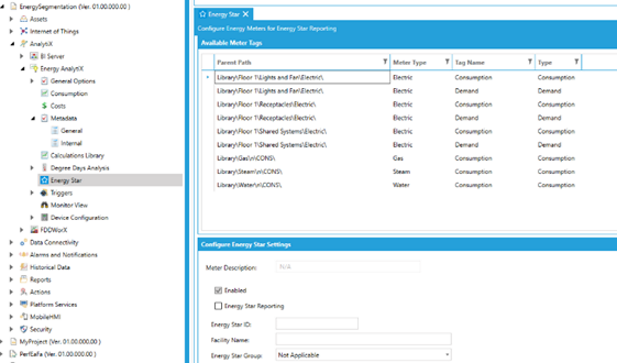Viewport: 617px width, 363px height.
Task: Click the Energy Star tree icon
Action: 44,180
